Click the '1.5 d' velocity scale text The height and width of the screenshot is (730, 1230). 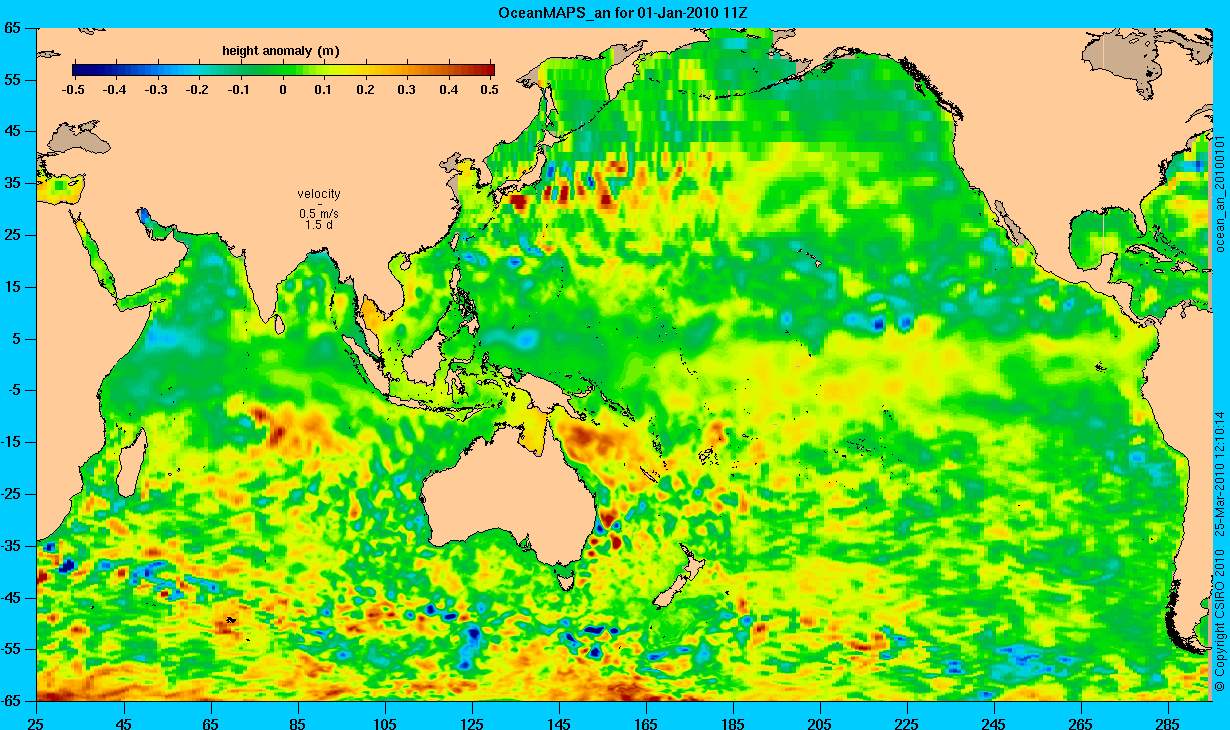tap(319, 225)
